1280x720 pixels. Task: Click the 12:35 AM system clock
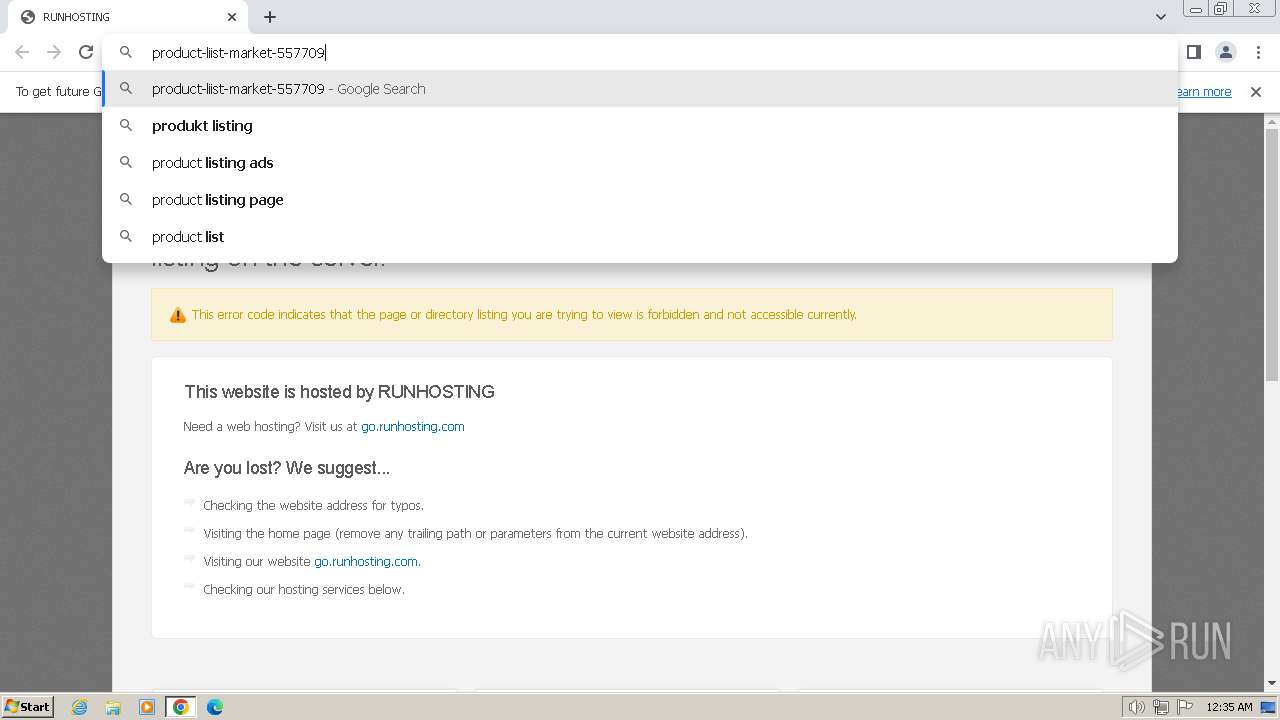coord(1229,707)
